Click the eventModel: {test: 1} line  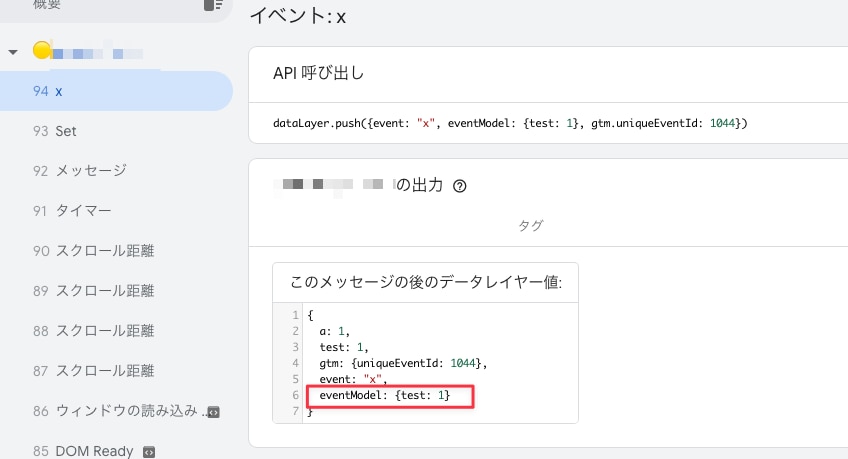[385, 395]
